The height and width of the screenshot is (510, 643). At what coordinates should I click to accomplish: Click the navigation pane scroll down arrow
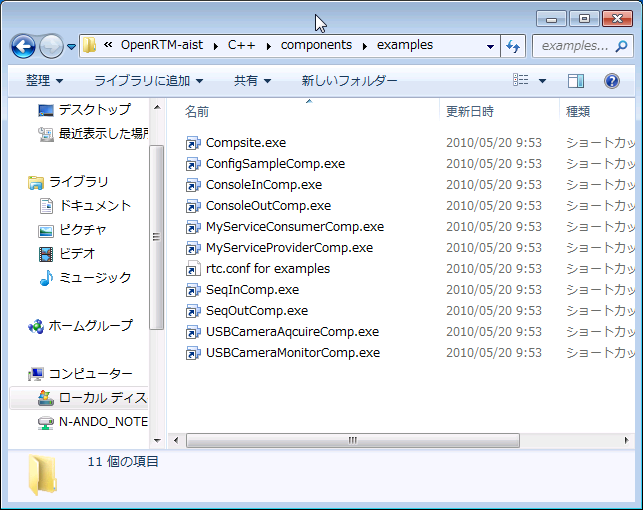pos(157,441)
